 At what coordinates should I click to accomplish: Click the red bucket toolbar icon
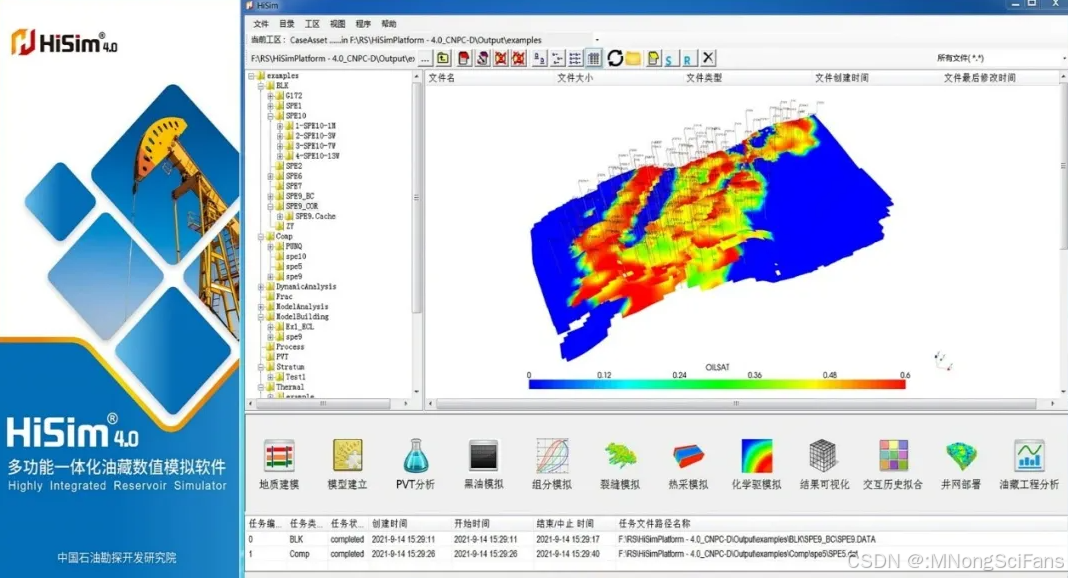(464, 59)
